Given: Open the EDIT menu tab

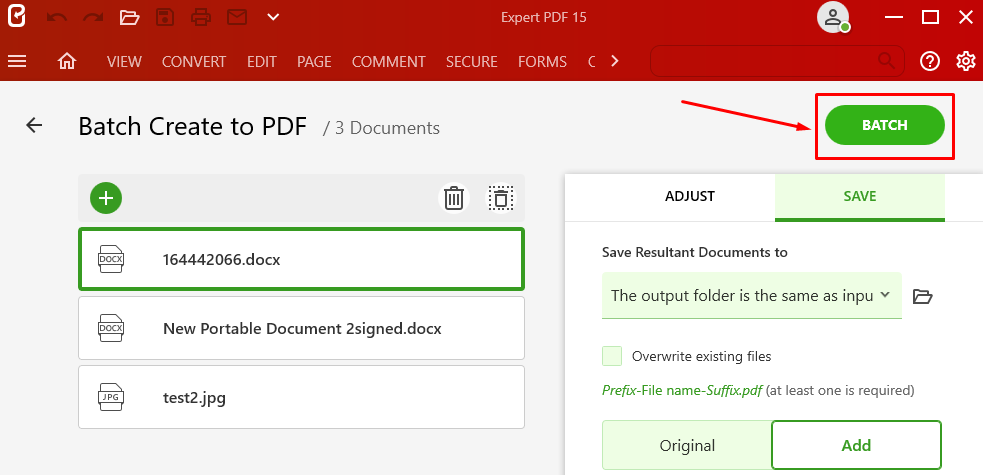Looking at the screenshot, I should [261, 61].
